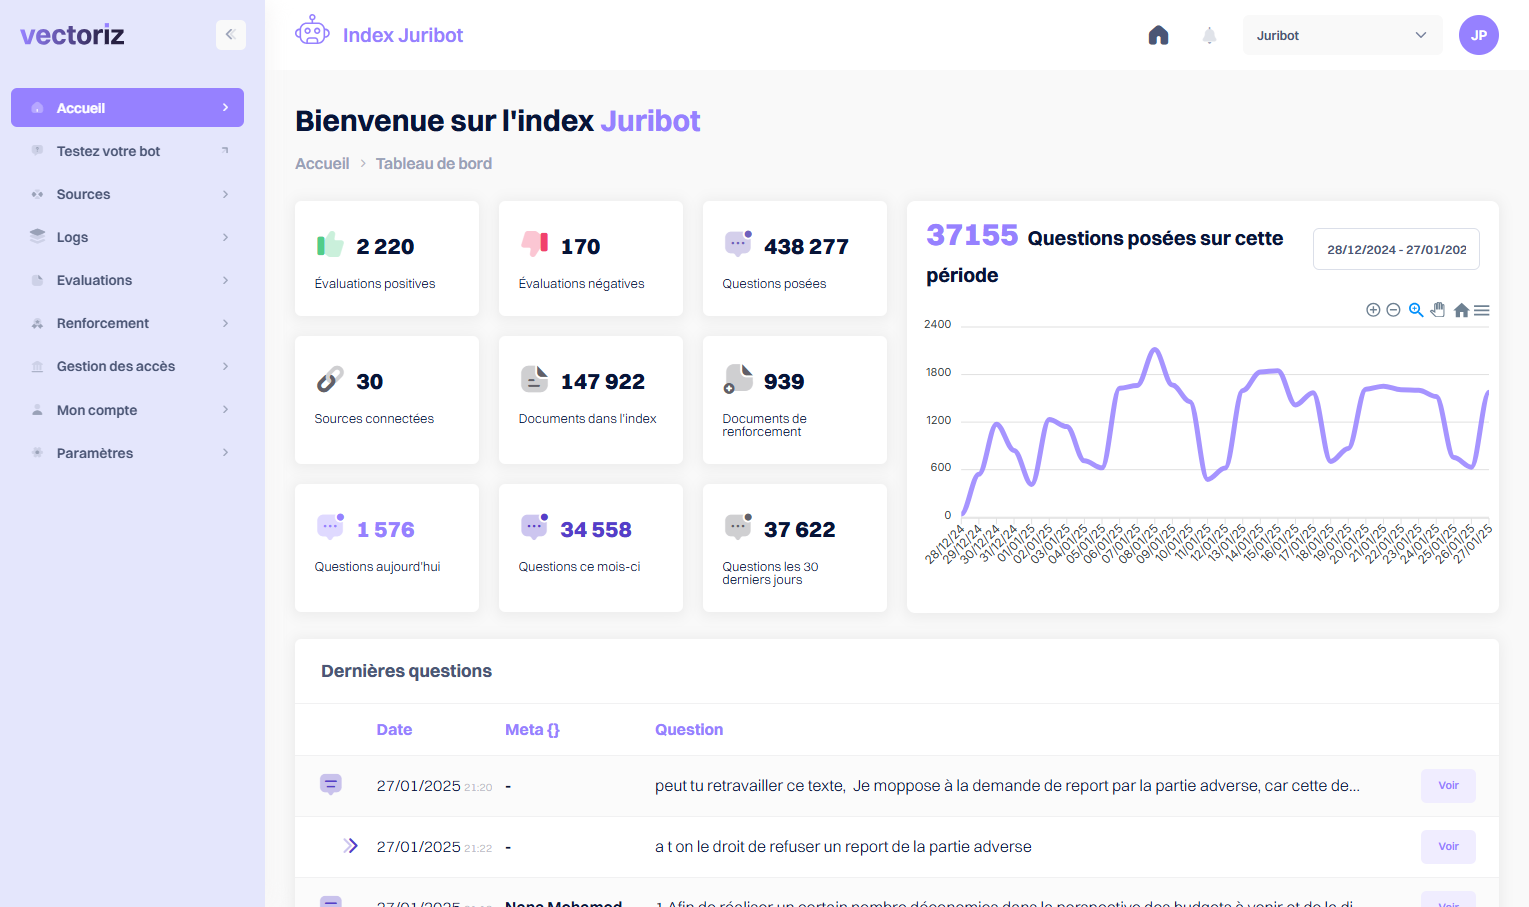Click the chat icon beside 1 576
The height and width of the screenshot is (907, 1529).
[330, 527]
